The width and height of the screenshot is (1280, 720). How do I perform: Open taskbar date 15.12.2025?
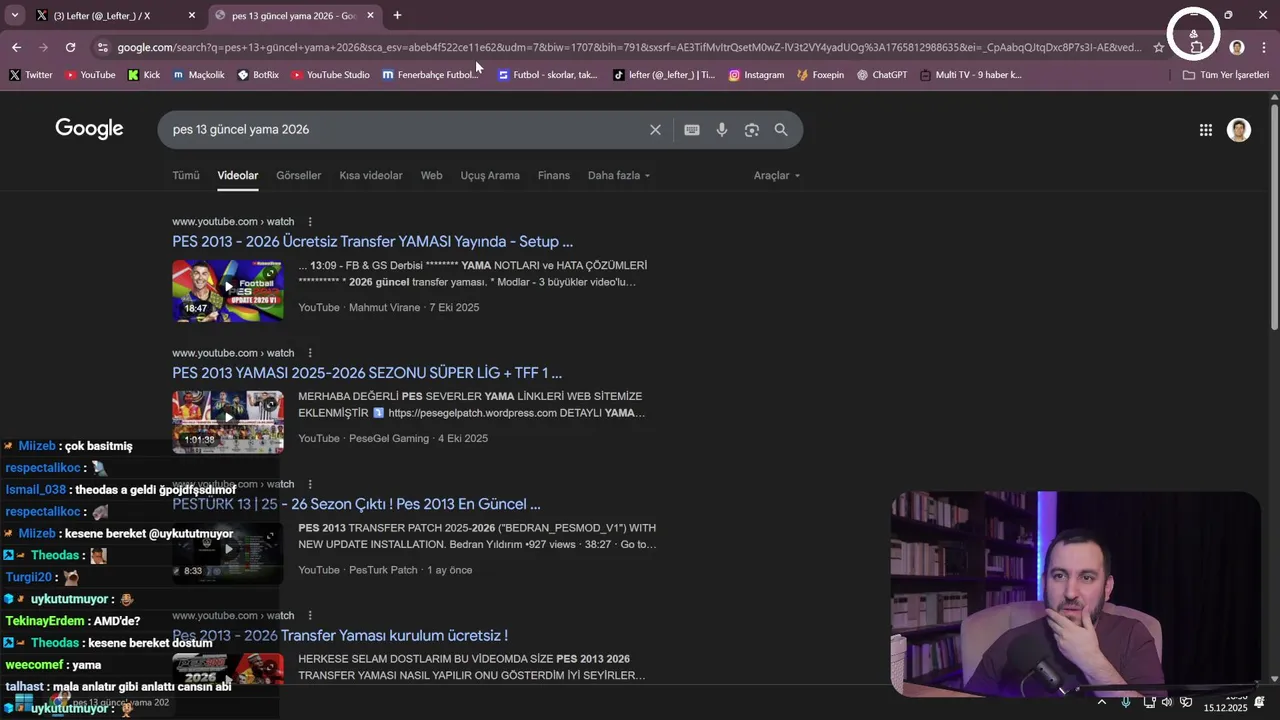tap(1225, 708)
